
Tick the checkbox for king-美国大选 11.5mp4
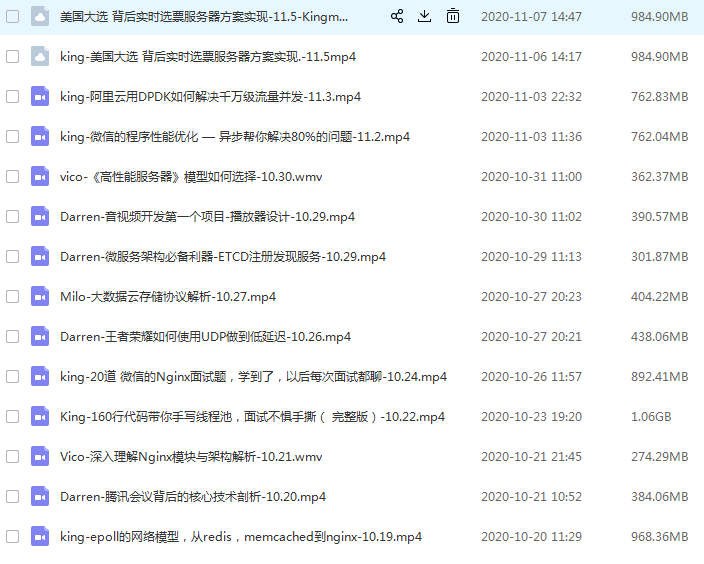(x=13, y=57)
